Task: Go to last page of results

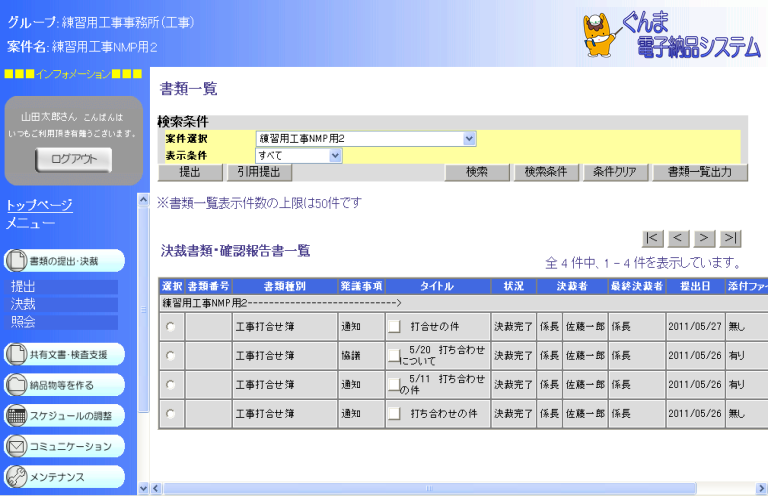Action: click(730, 238)
